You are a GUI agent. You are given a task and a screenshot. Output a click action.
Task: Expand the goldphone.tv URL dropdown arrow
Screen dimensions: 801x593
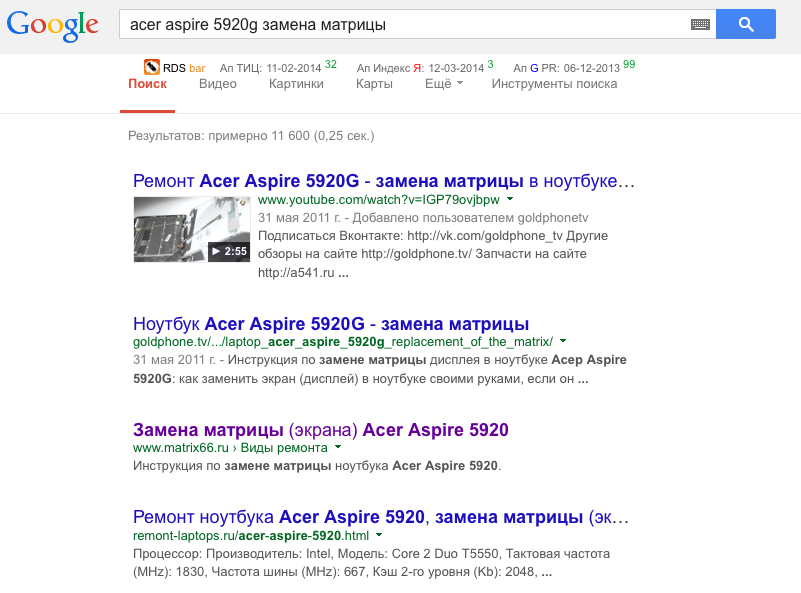[563, 341]
